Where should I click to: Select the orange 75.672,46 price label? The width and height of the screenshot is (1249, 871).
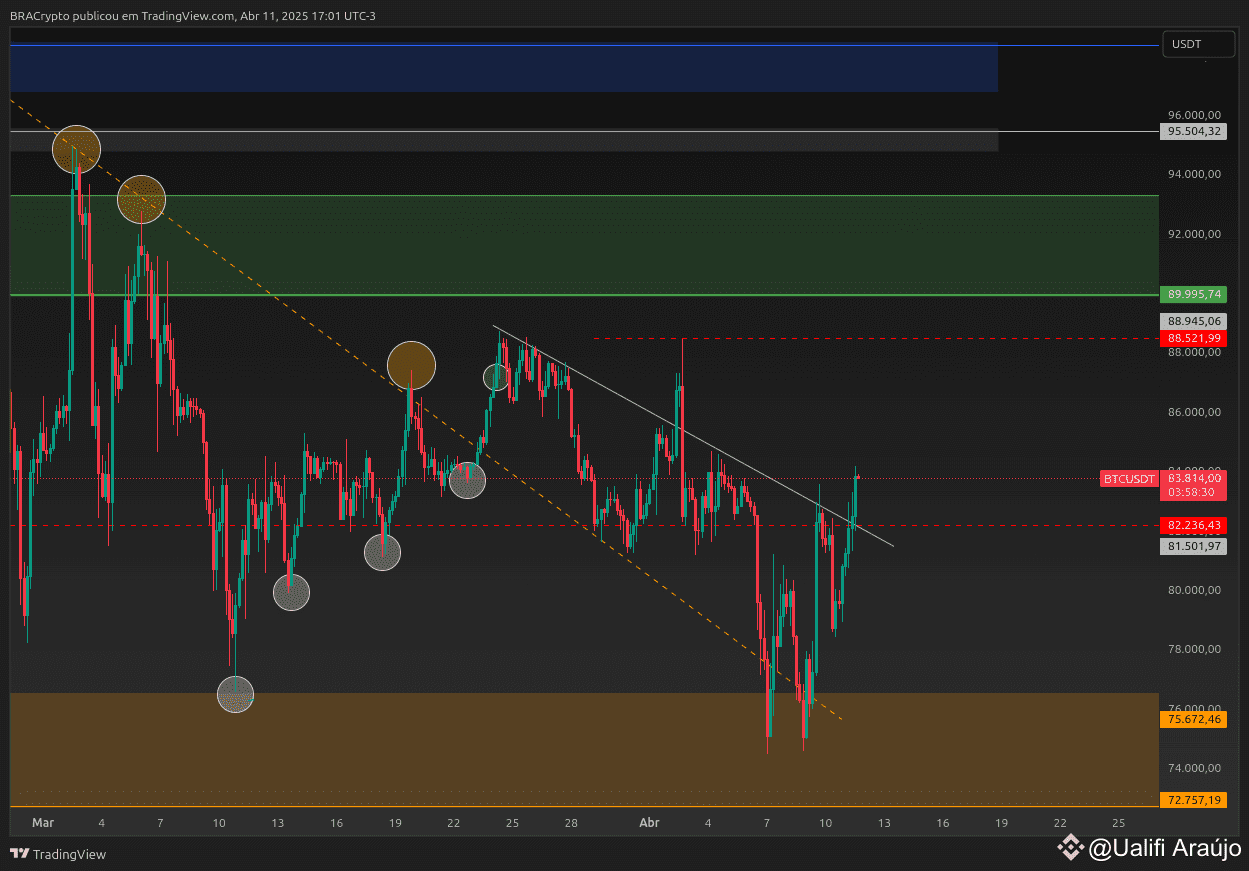(1194, 719)
